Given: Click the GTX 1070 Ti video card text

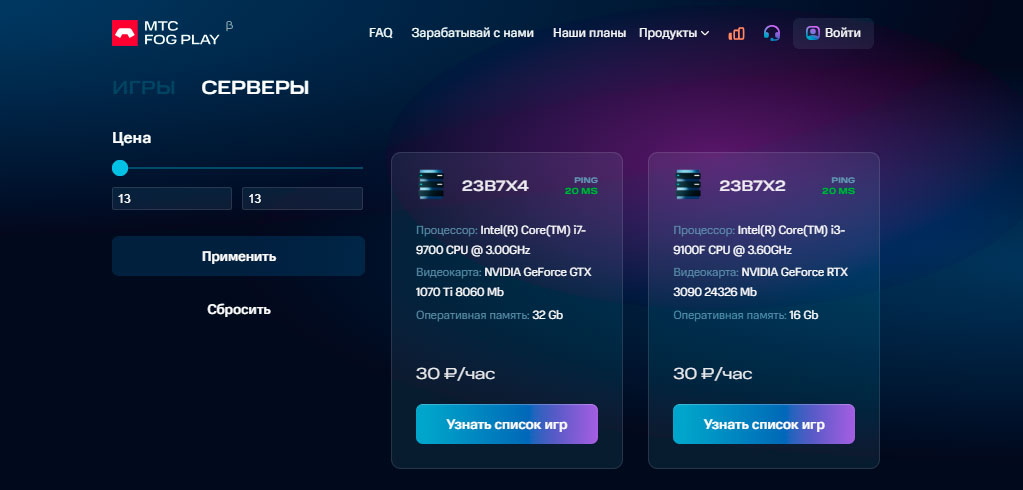Looking at the screenshot, I should pos(504,282).
